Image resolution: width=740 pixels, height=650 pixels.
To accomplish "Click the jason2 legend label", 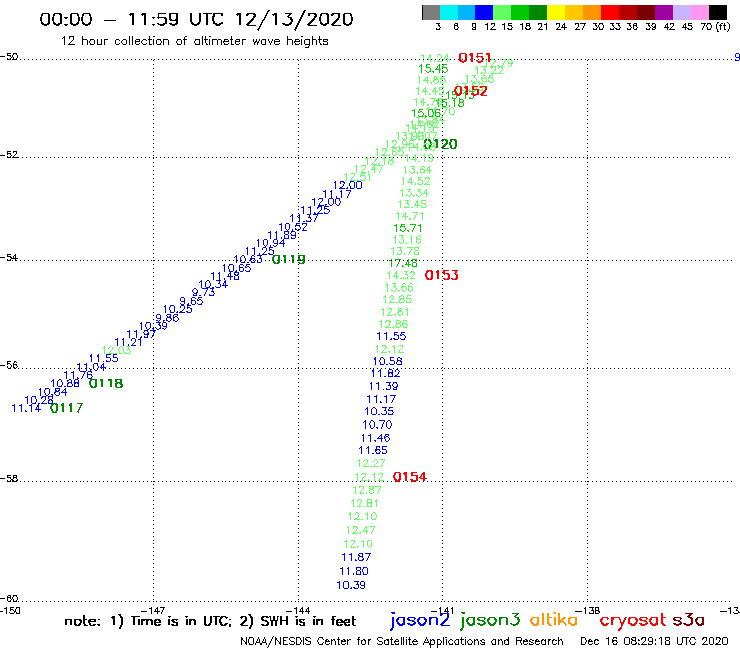I will pos(420,620).
